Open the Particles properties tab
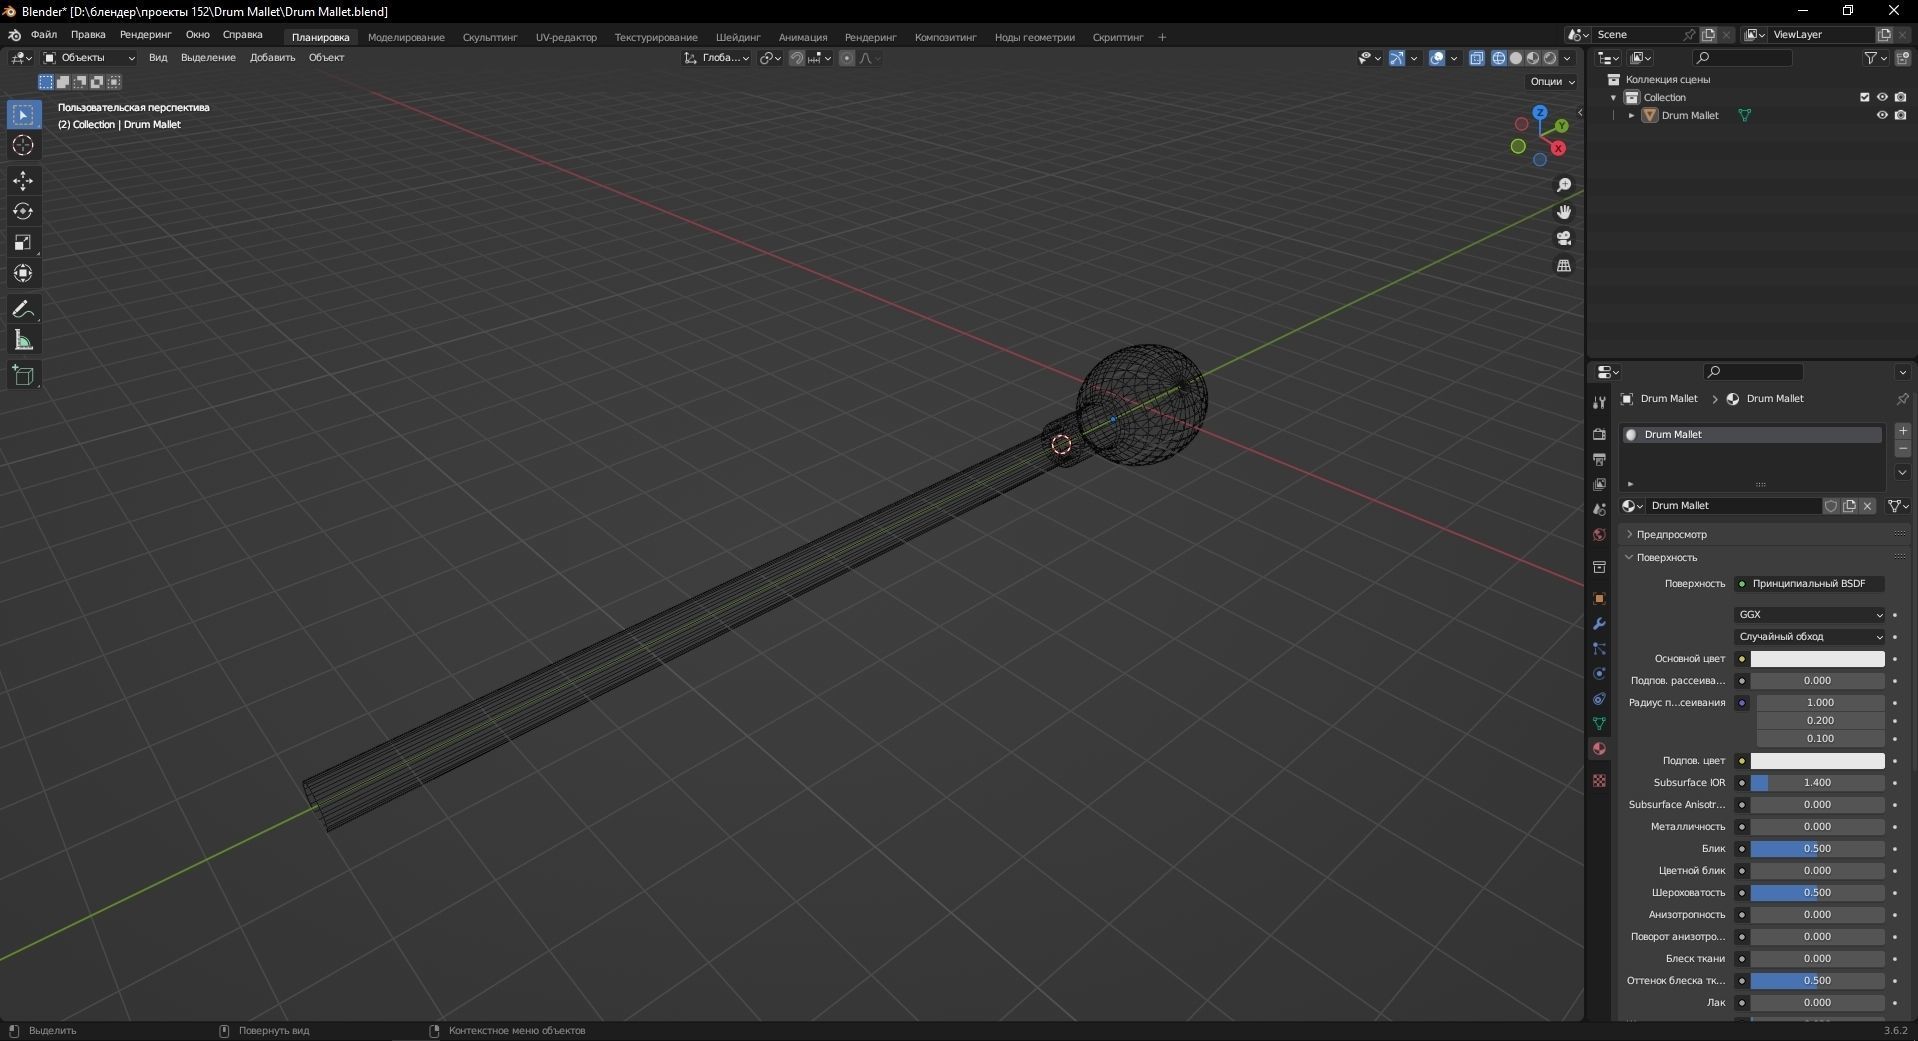The height and width of the screenshot is (1041, 1918). (x=1599, y=649)
